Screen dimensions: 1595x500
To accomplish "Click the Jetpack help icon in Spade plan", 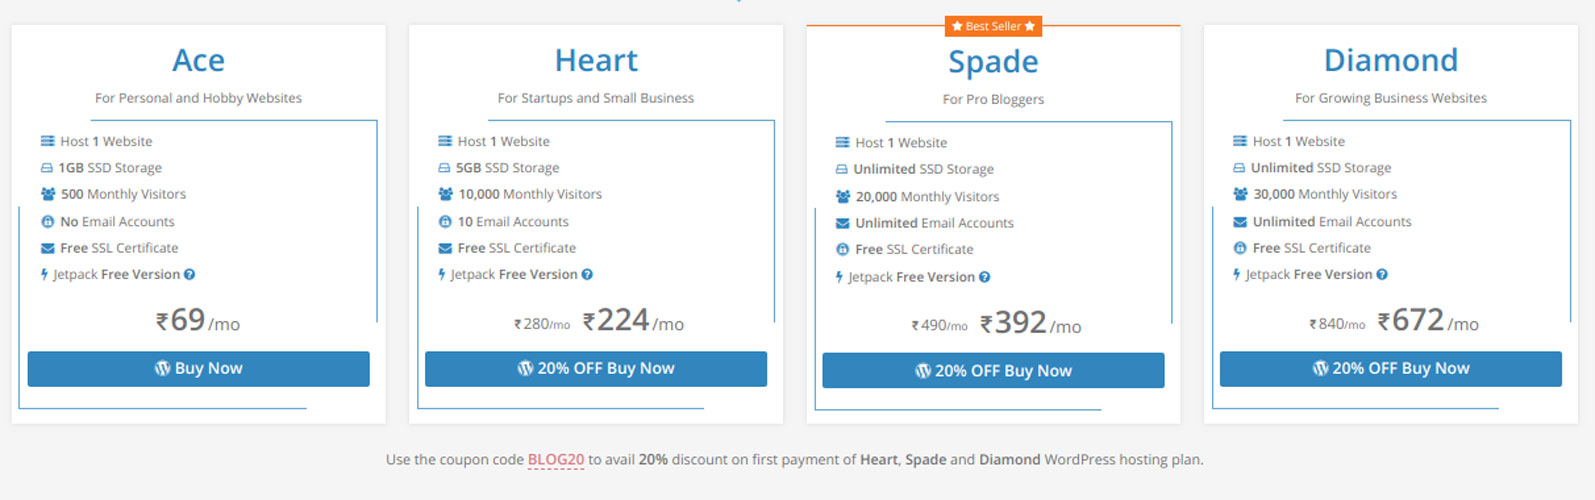I will coord(984,277).
